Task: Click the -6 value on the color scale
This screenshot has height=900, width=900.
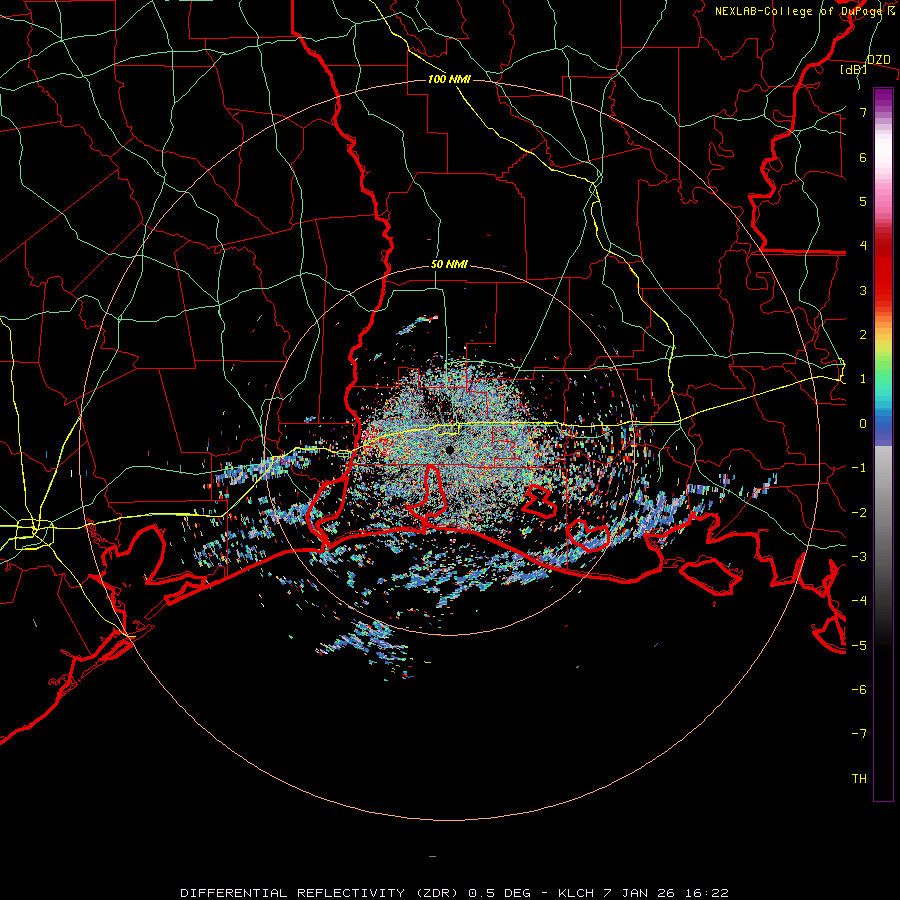Action: [859, 690]
